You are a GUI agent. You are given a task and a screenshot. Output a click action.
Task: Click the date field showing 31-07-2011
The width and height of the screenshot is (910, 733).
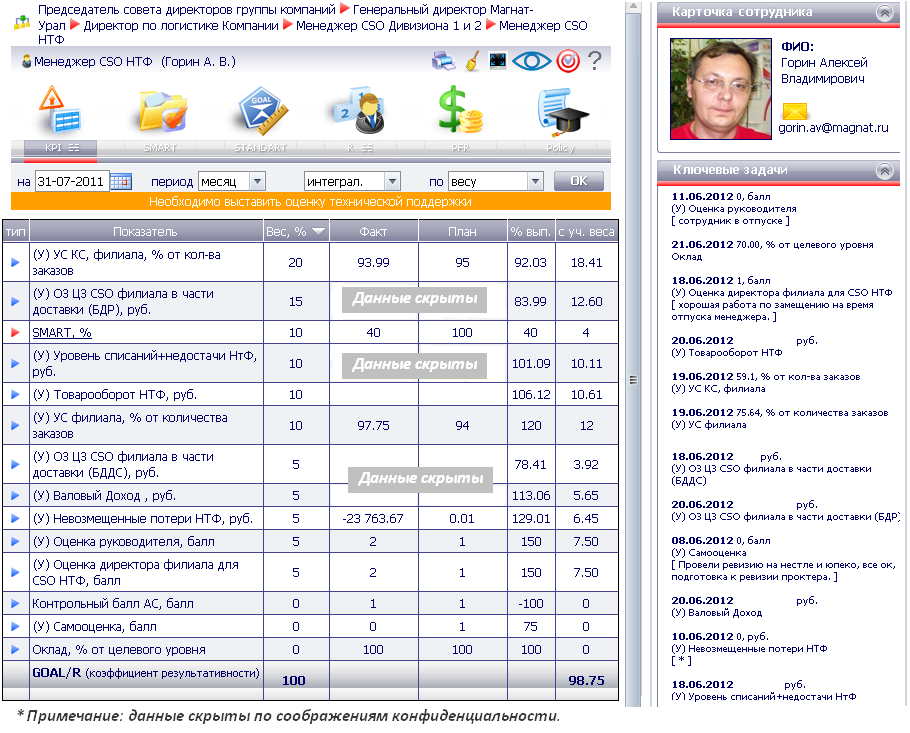(x=72, y=182)
